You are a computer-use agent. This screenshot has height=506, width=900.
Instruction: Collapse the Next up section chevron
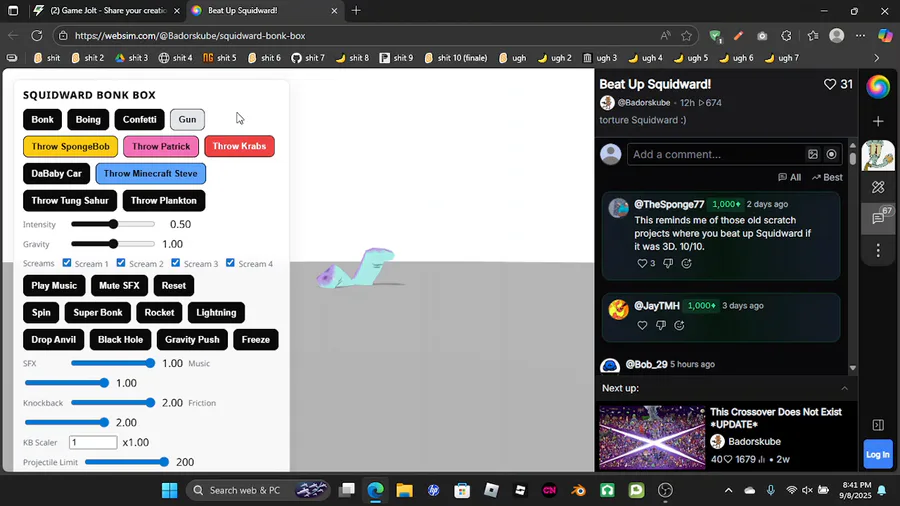(844, 388)
